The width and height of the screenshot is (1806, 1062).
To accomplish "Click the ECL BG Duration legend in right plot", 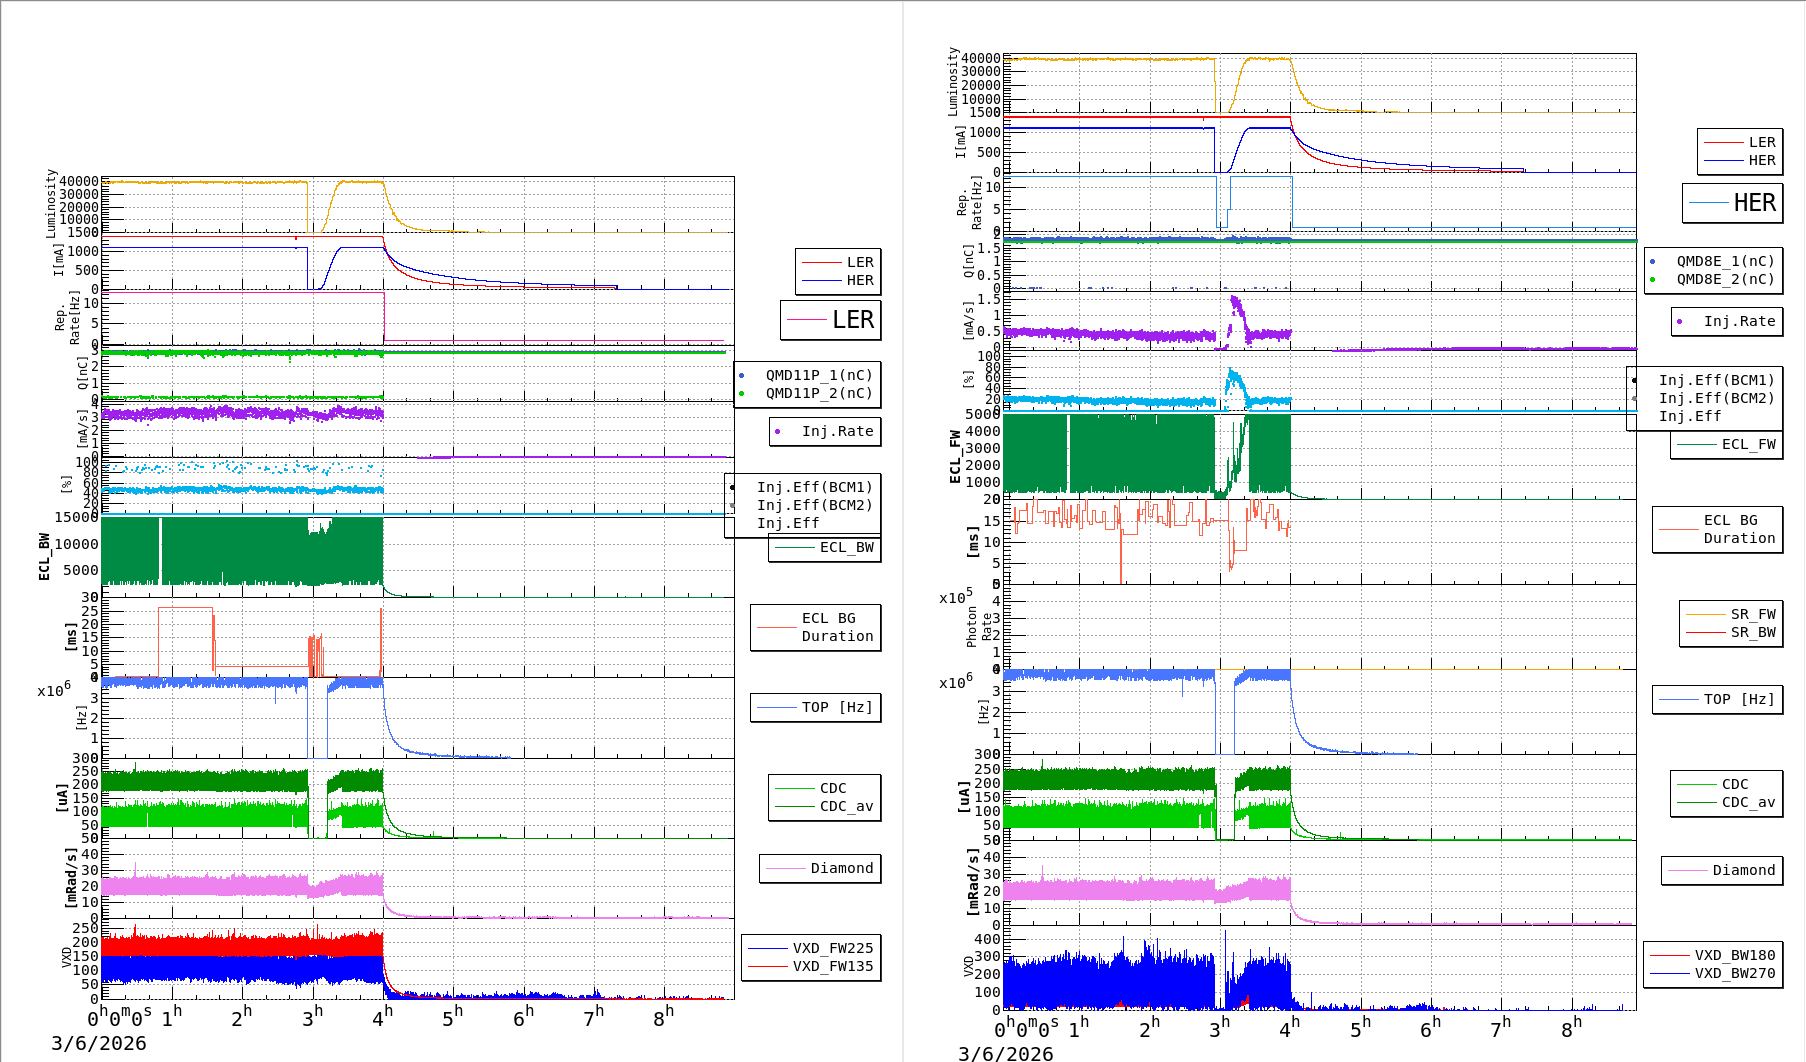I will click(1717, 529).
